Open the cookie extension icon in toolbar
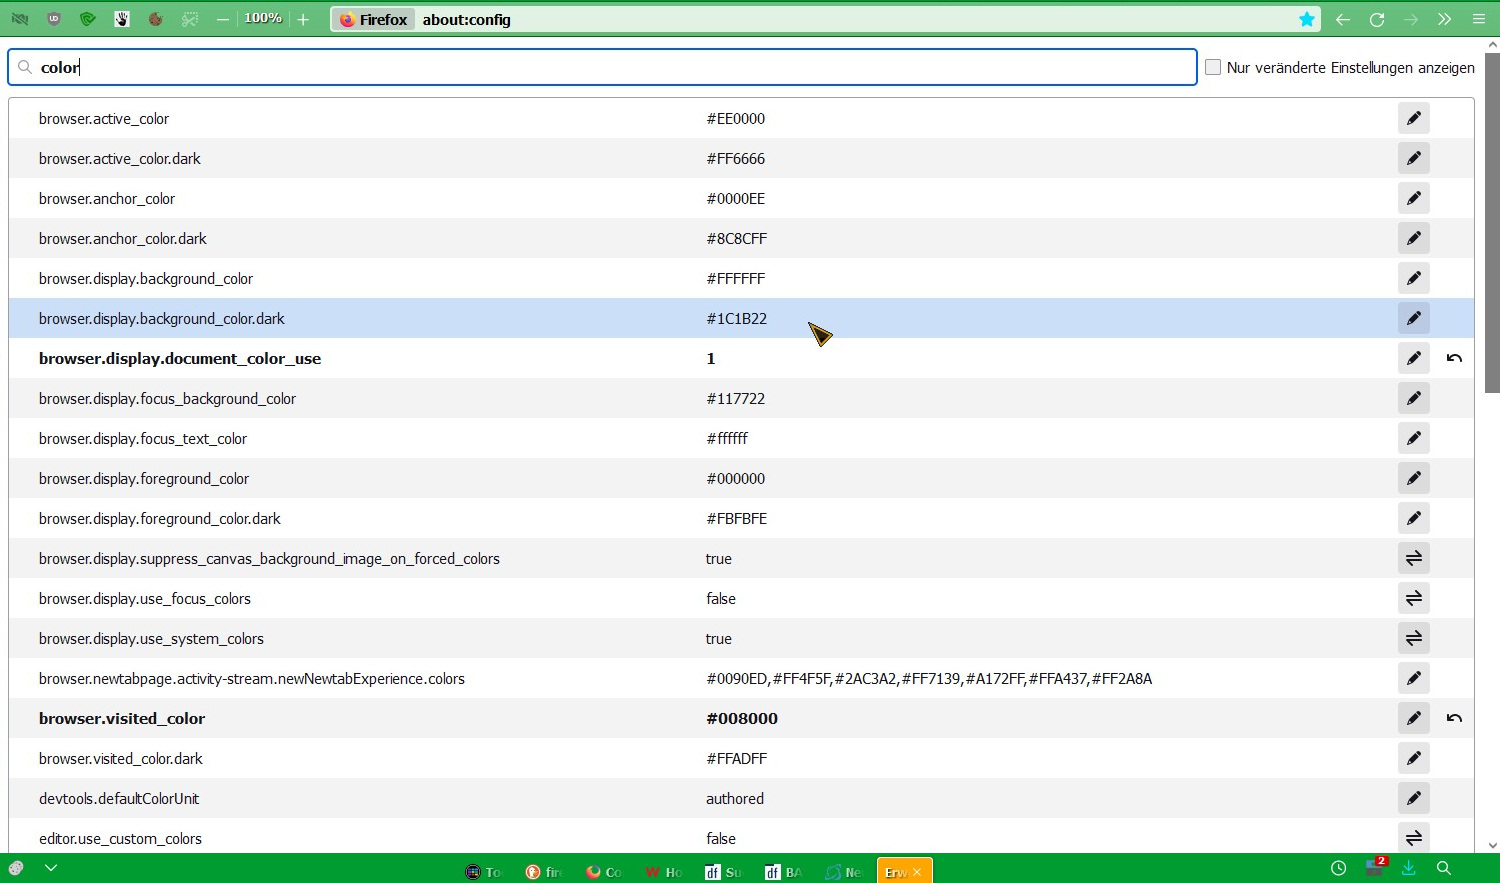 coord(156,19)
